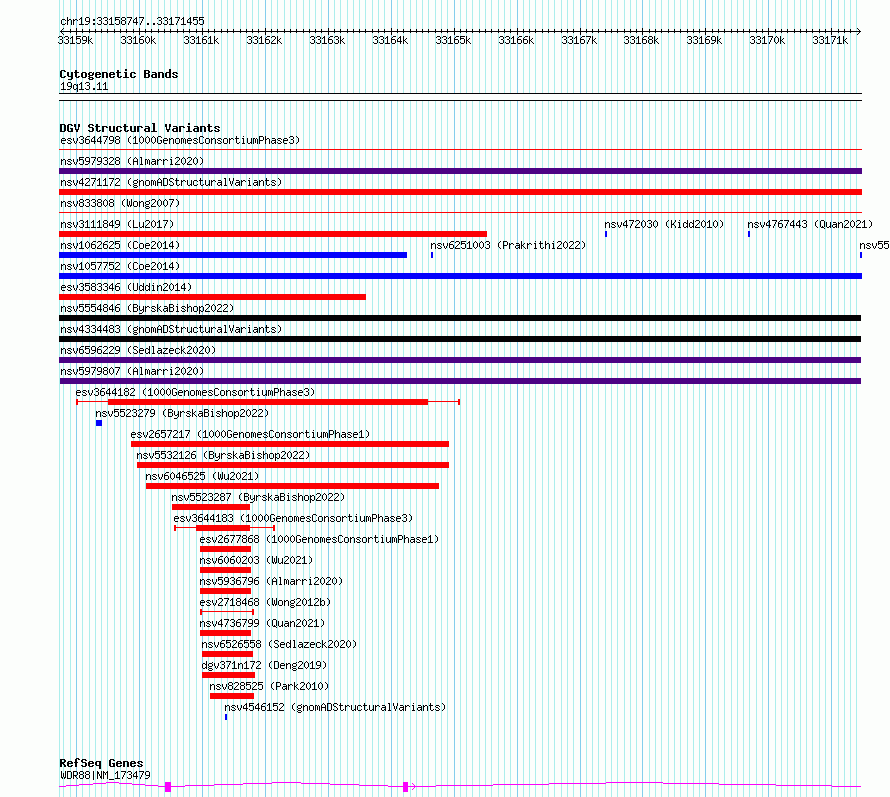Click the 33165k ruler position
The height and width of the screenshot is (797, 890).
[x=453, y=40]
